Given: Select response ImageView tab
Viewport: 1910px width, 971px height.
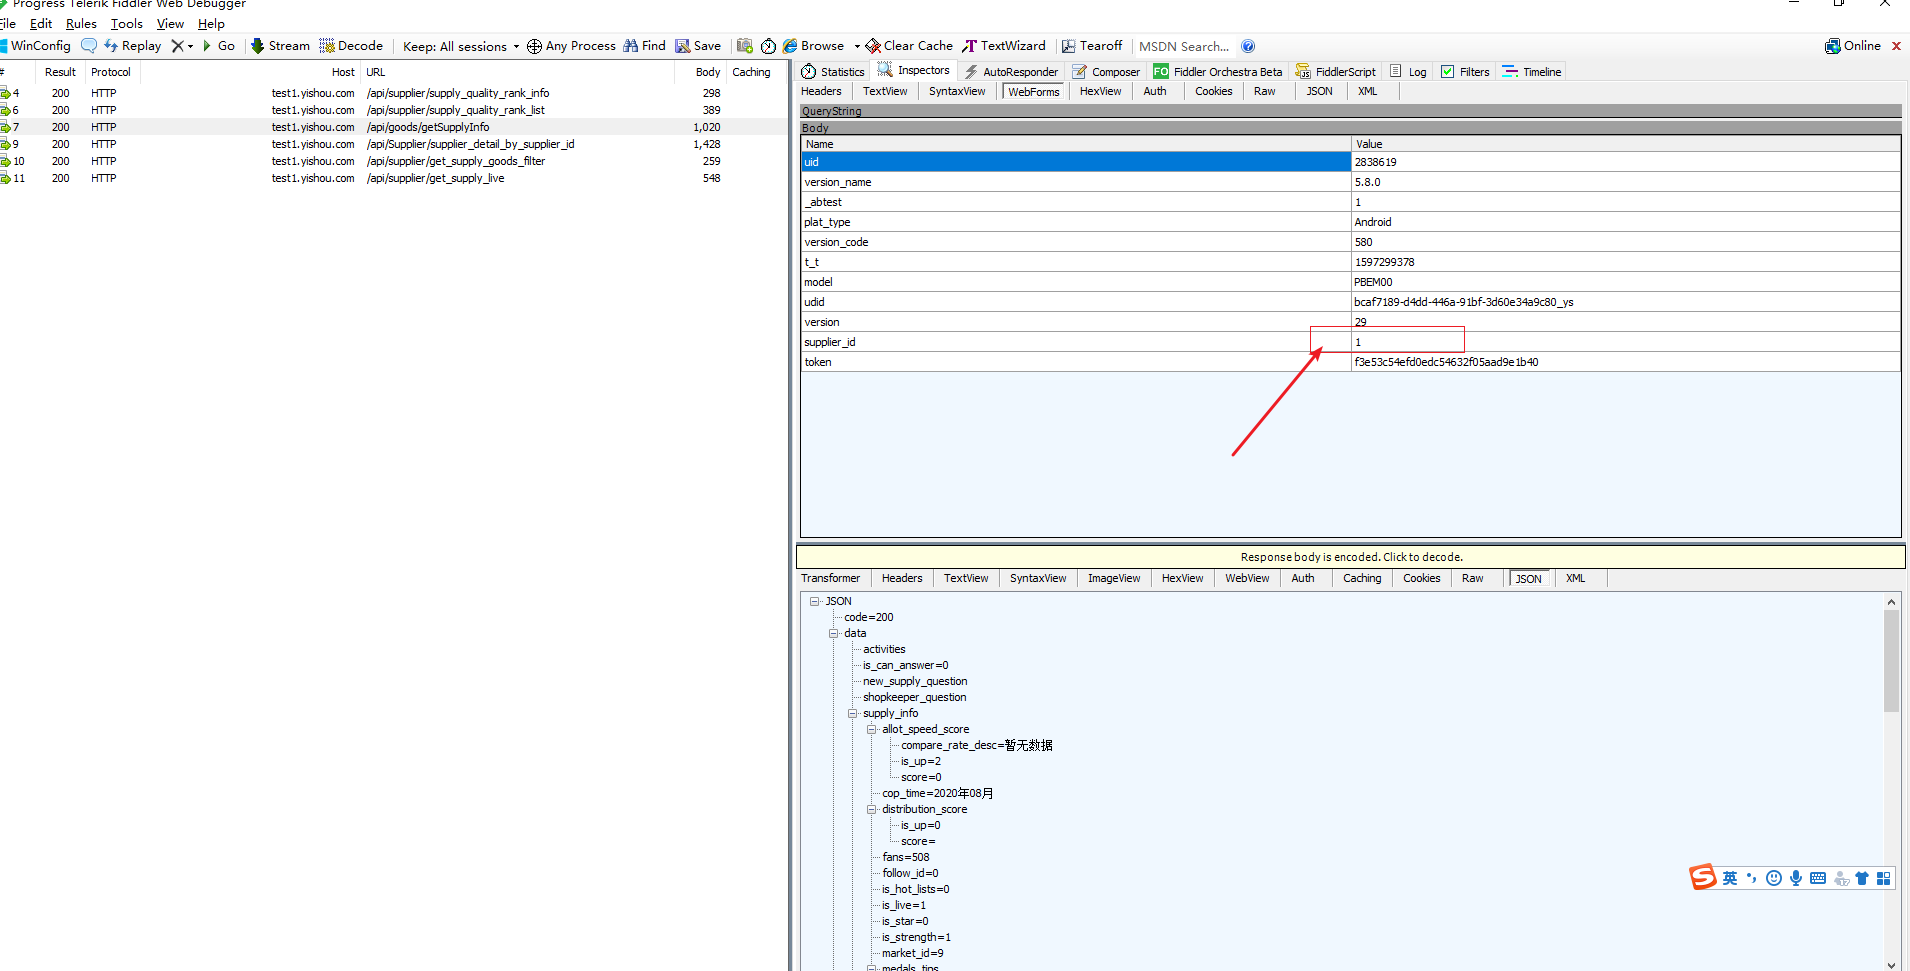Looking at the screenshot, I should [x=1114, y=578].
